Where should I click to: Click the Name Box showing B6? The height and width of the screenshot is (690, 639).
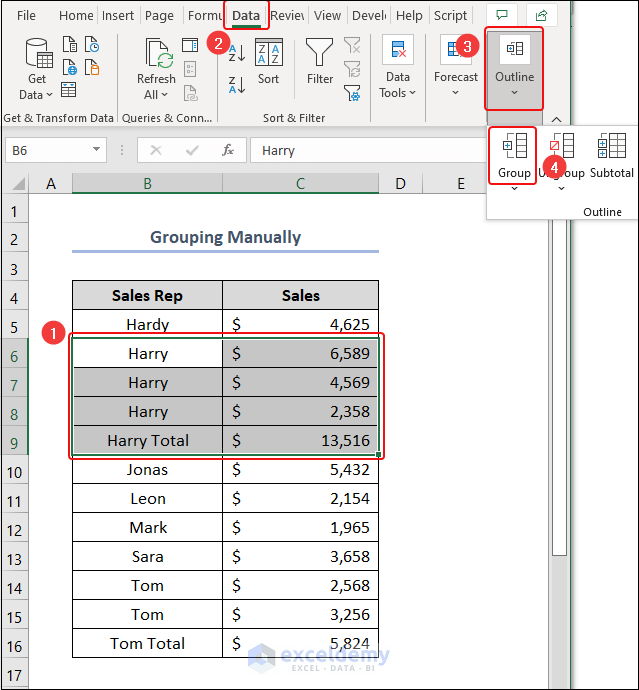pos(48,150)
